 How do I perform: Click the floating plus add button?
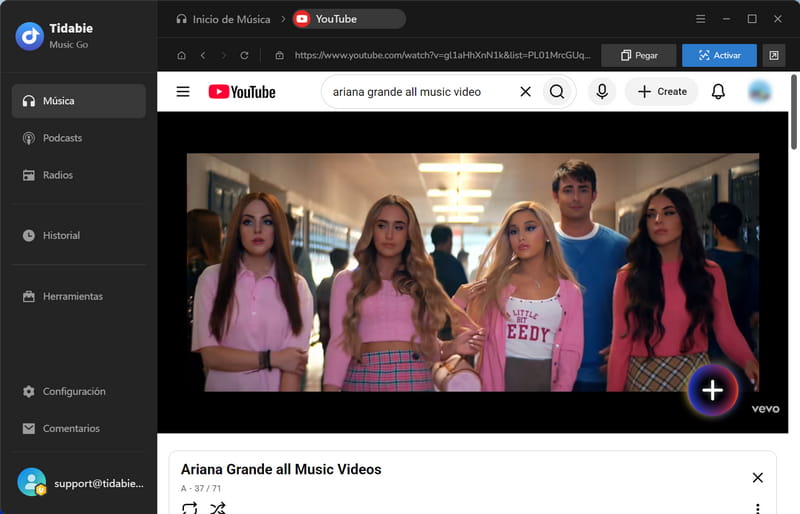point(713,390)
